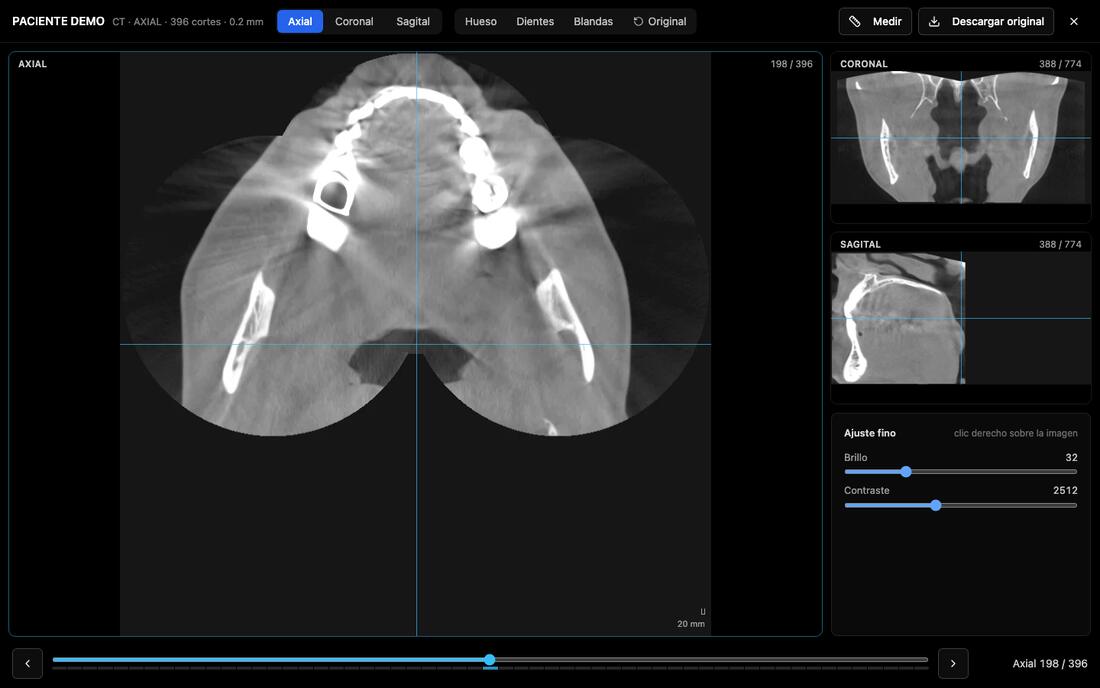Switch to the Sagital view tab
The width and height of the screenshot is (1100, 688).
coord(412,22)
